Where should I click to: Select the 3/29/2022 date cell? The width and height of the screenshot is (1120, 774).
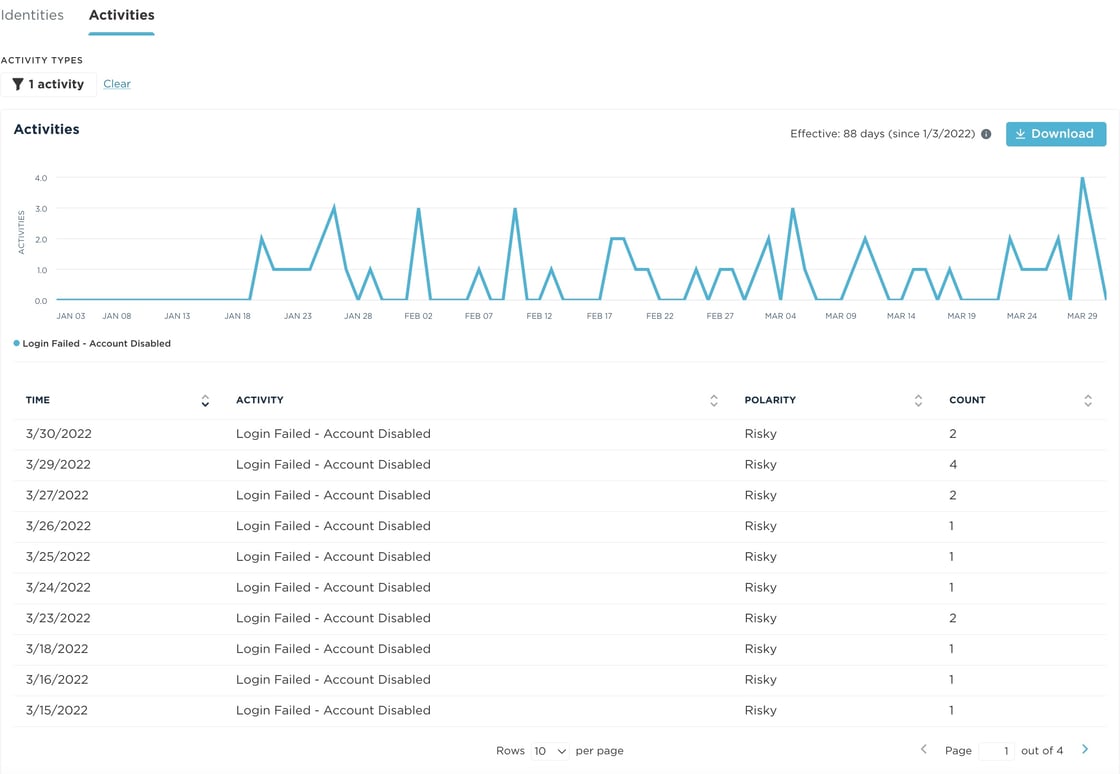[x=59, y=465]
